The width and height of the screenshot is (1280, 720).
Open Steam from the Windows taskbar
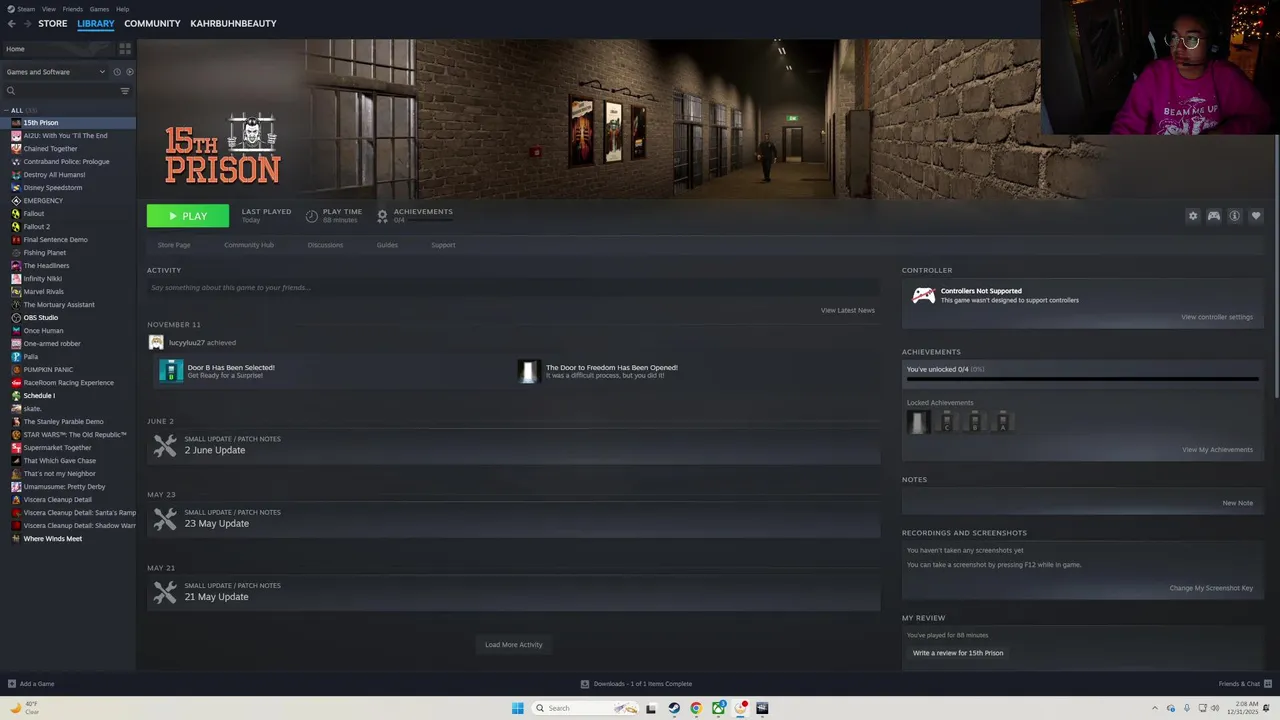click(674, 708)
